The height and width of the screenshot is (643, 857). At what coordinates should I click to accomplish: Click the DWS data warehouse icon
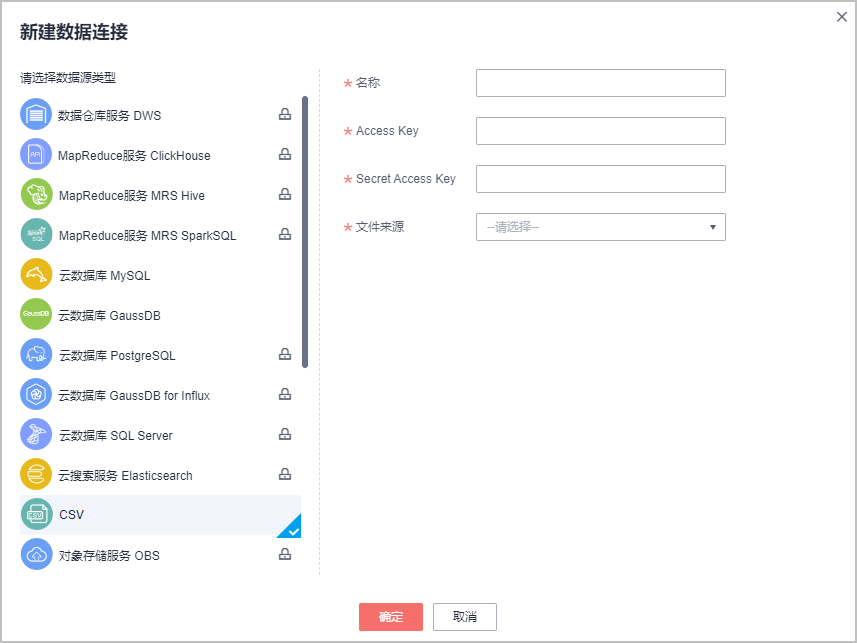36,114
